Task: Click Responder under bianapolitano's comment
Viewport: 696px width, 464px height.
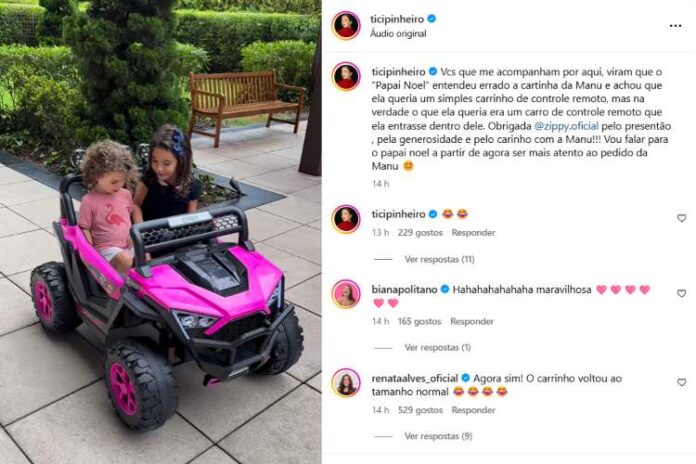Action: (472, 321)
